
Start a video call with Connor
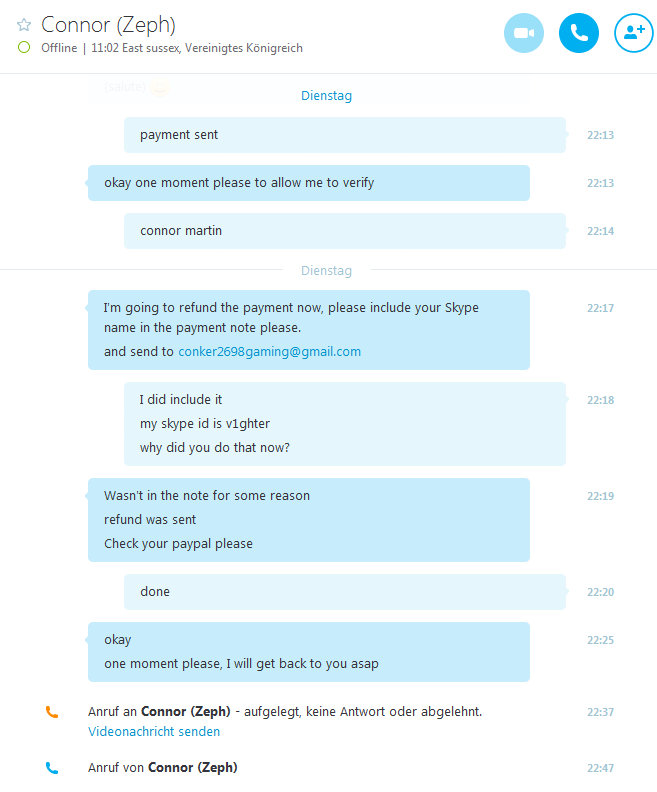524,33
